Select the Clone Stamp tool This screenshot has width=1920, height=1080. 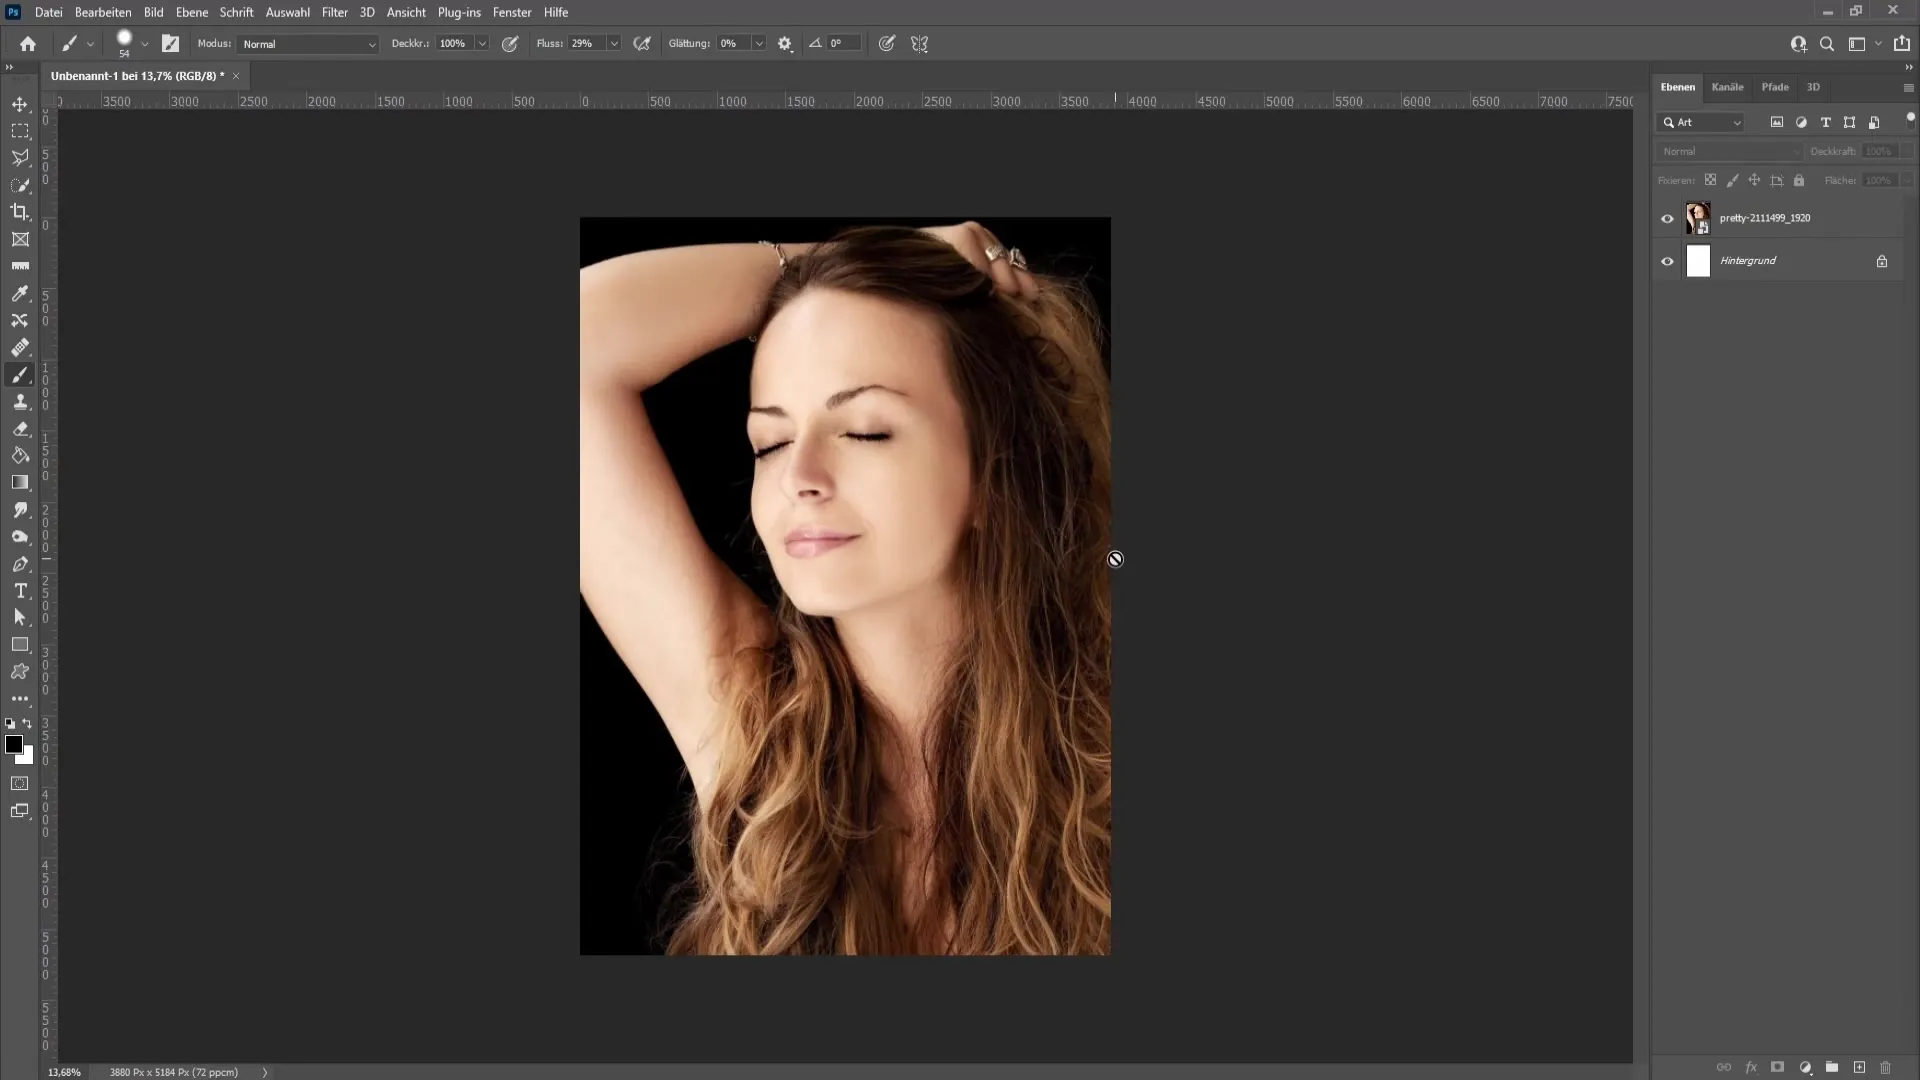(x=20, y=401)
